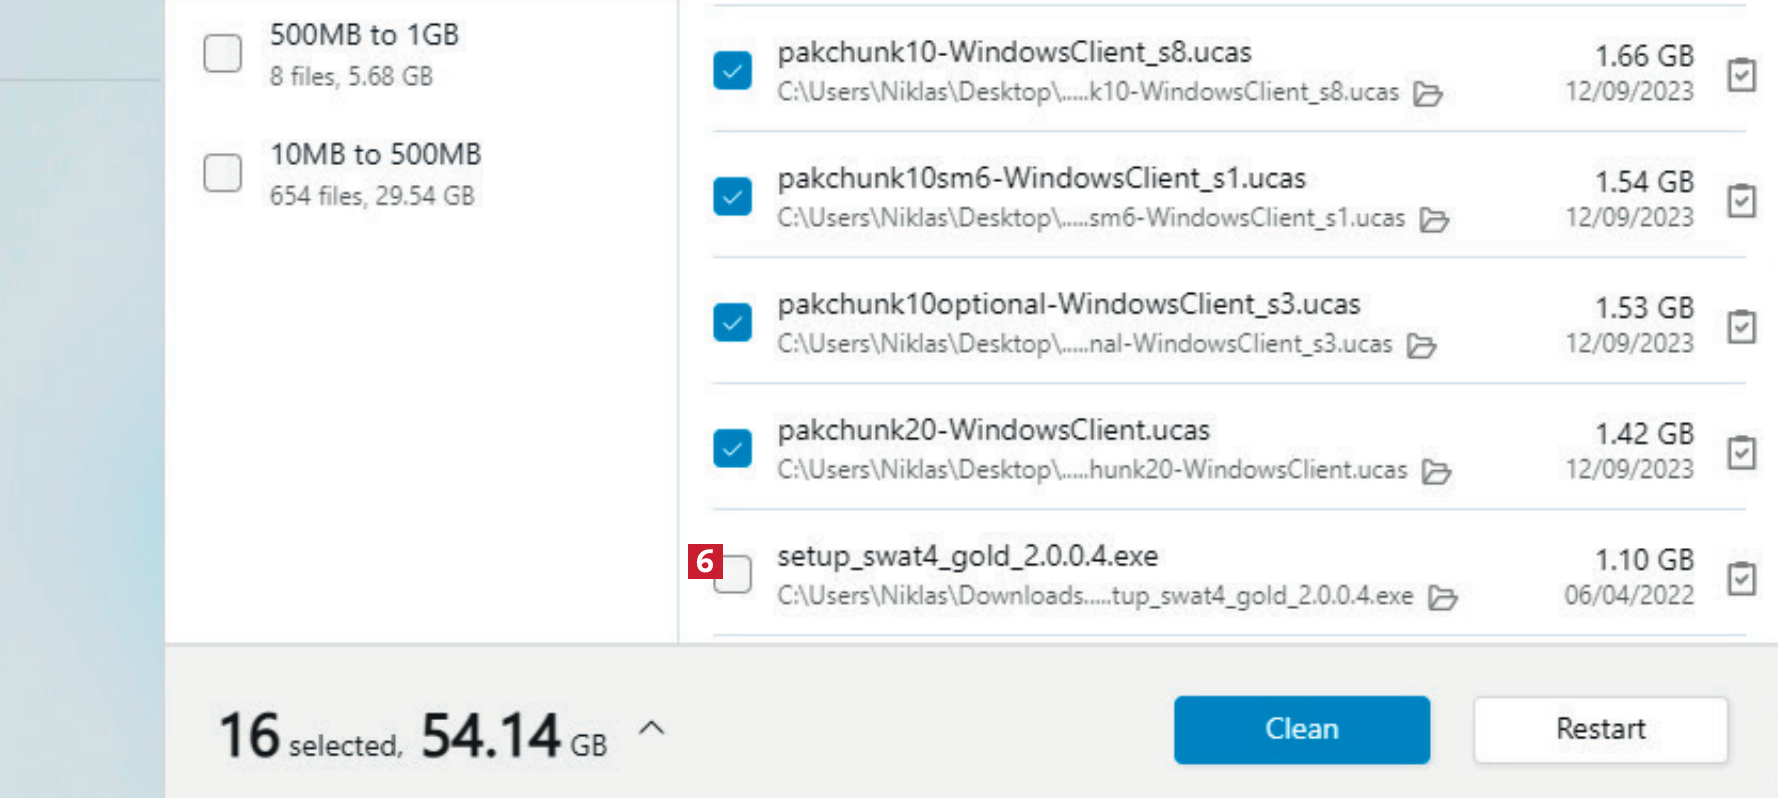Viewport: 1778px width, 798px height.
Task: Click clipboard icon for pakchunk10optional-WindowsClient_s3.ucas
Action: (1741, 327)
